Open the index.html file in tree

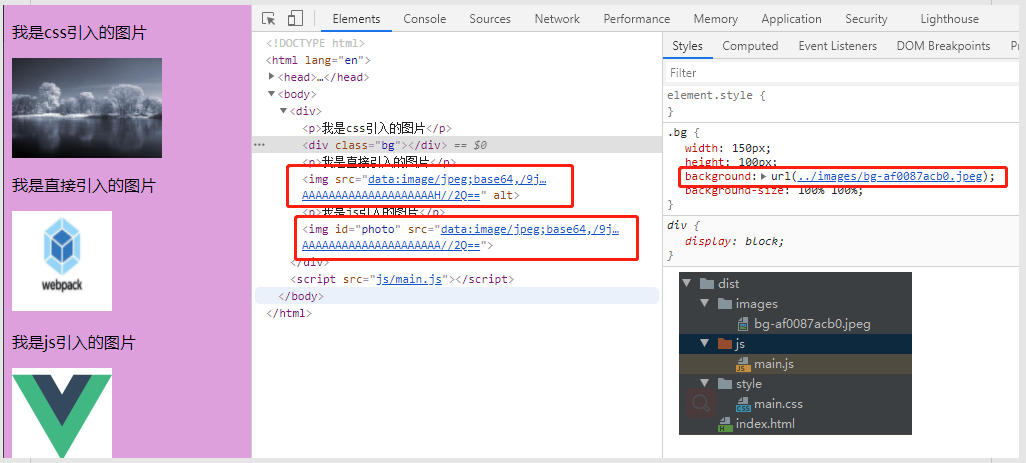tap(765, 424)
